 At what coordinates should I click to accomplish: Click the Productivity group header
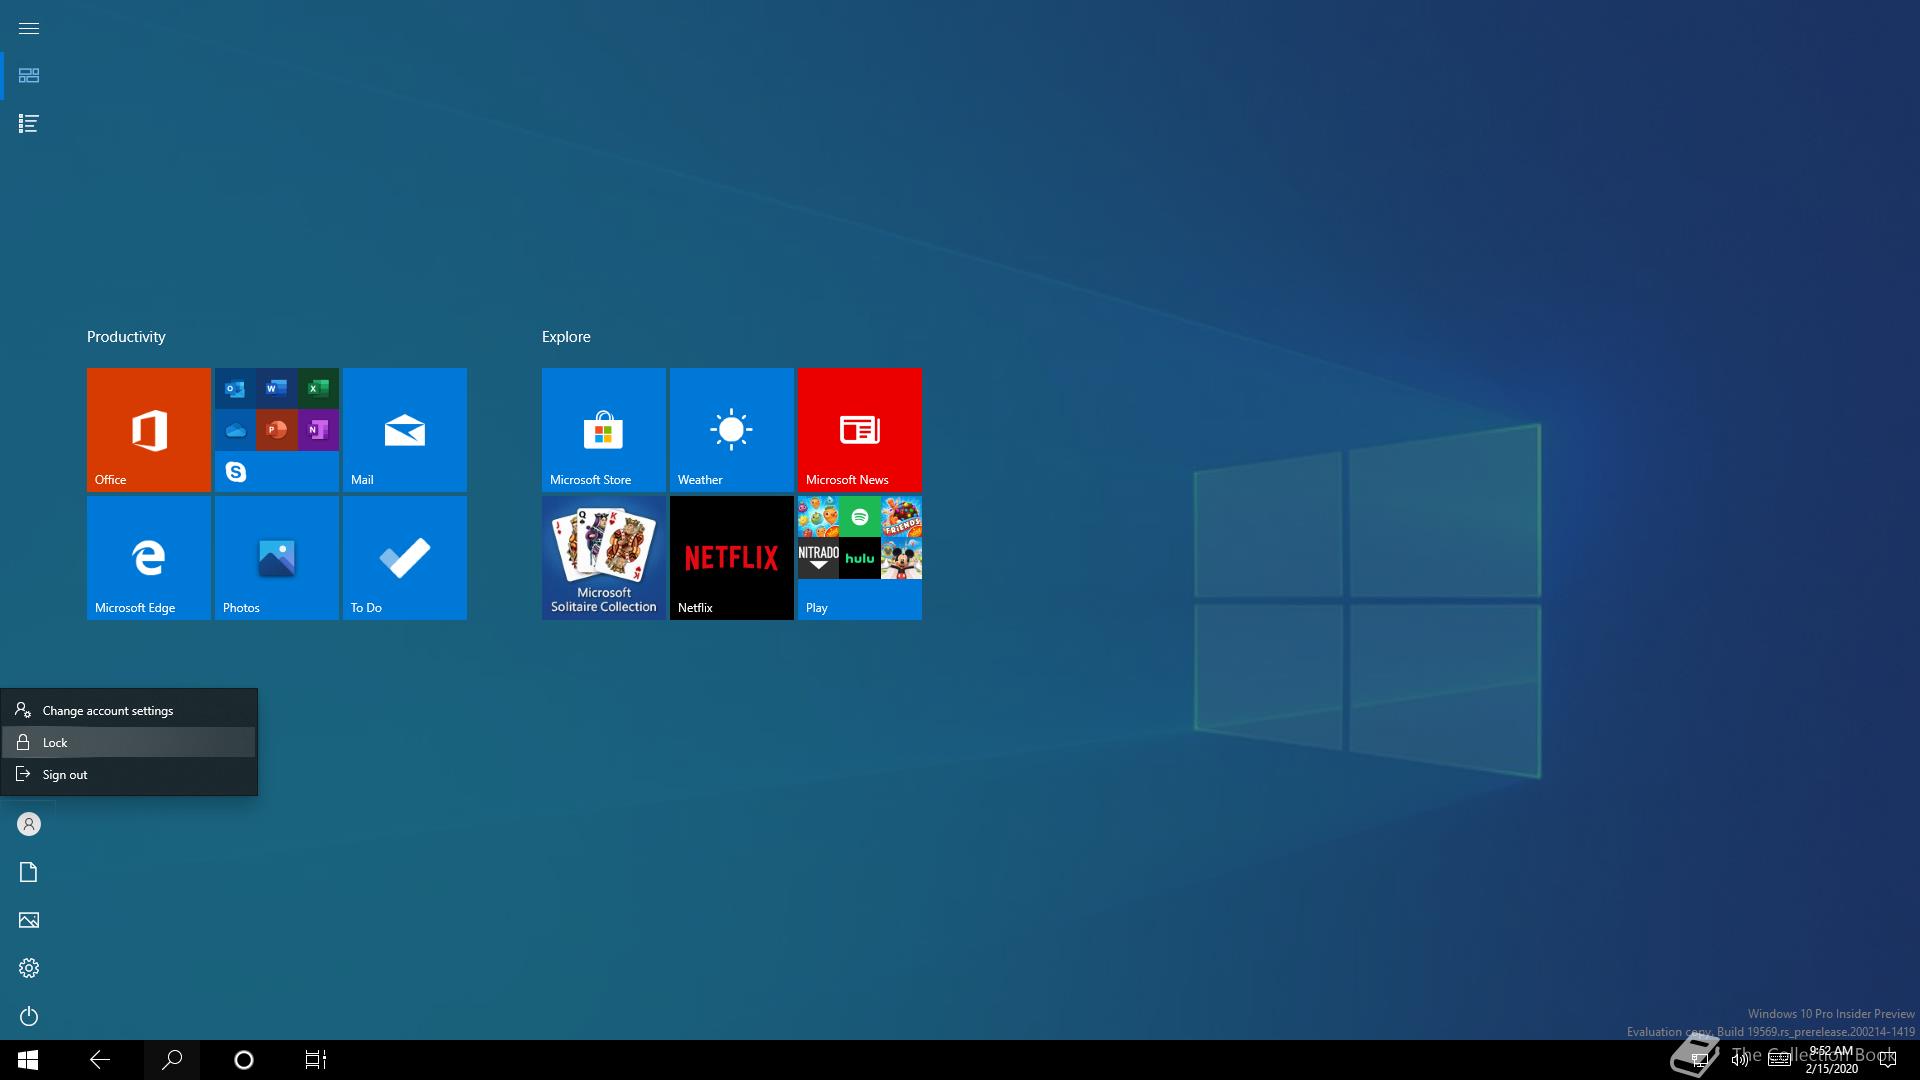click(126, 337)
